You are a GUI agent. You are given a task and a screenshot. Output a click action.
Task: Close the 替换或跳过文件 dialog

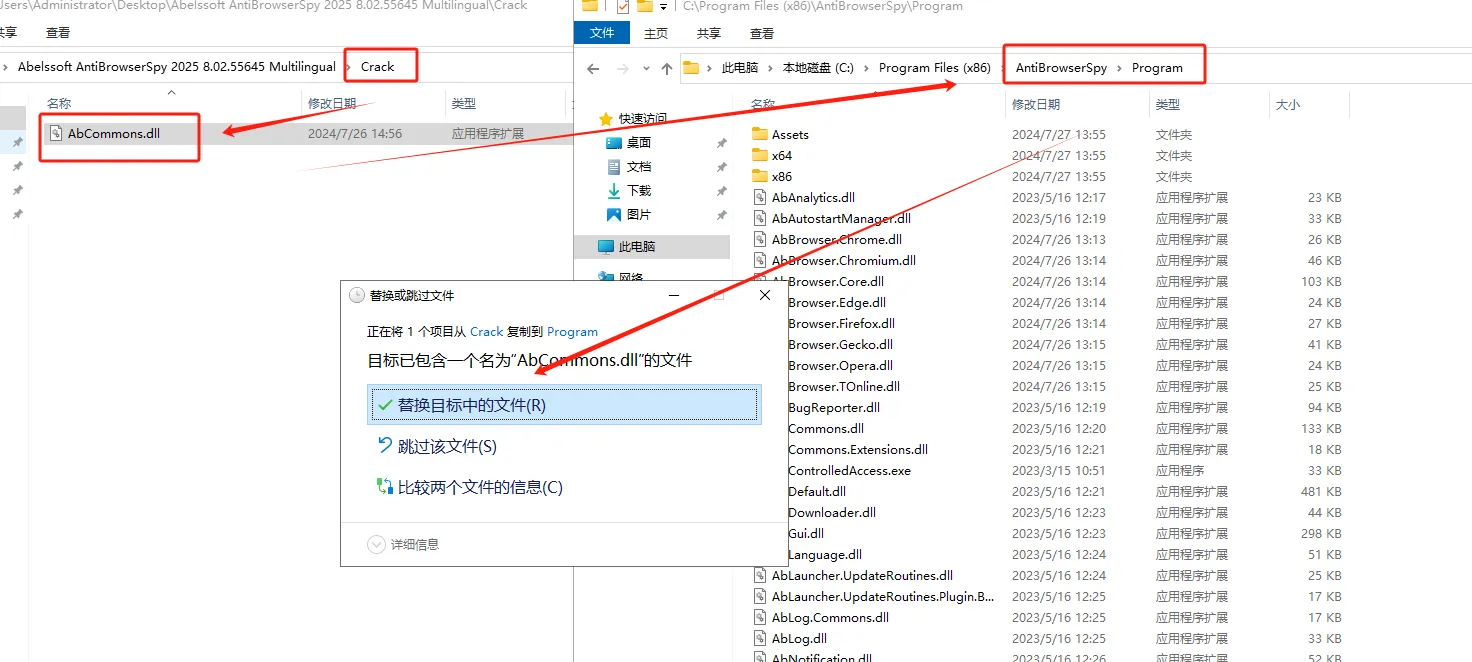pyautogui.click(x=765, y=295)
